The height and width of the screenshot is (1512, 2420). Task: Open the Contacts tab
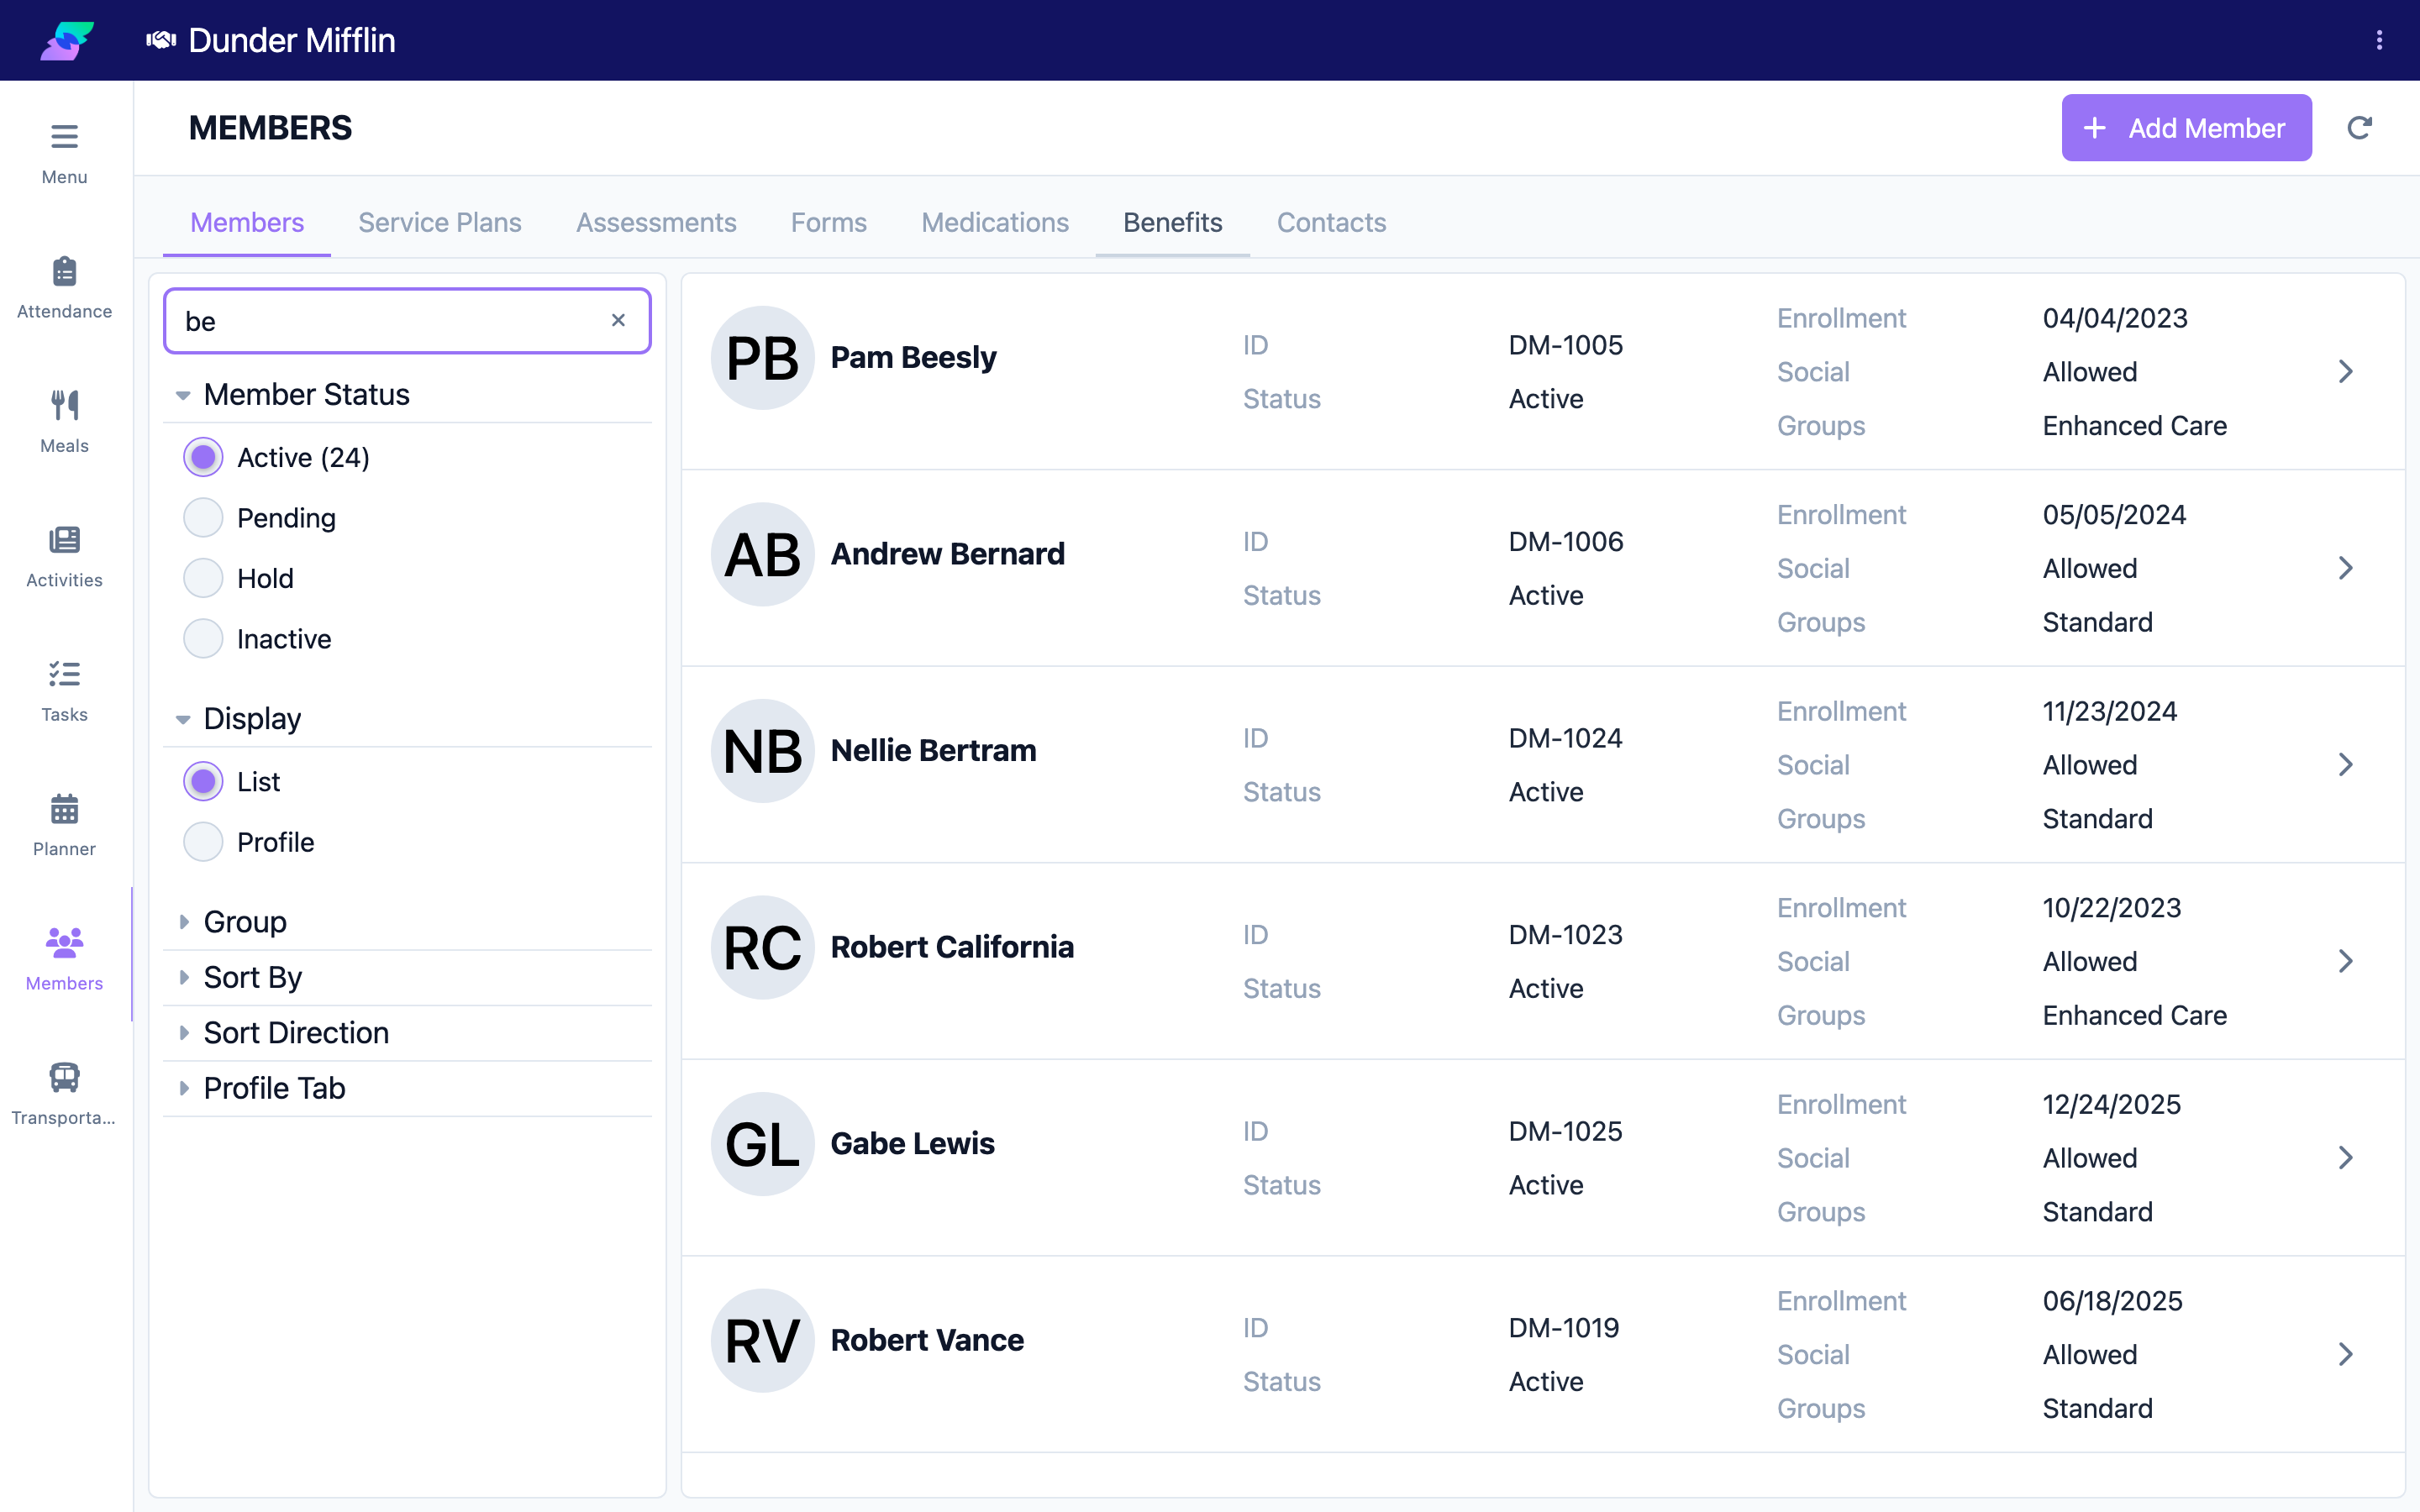coord(1331,222)
